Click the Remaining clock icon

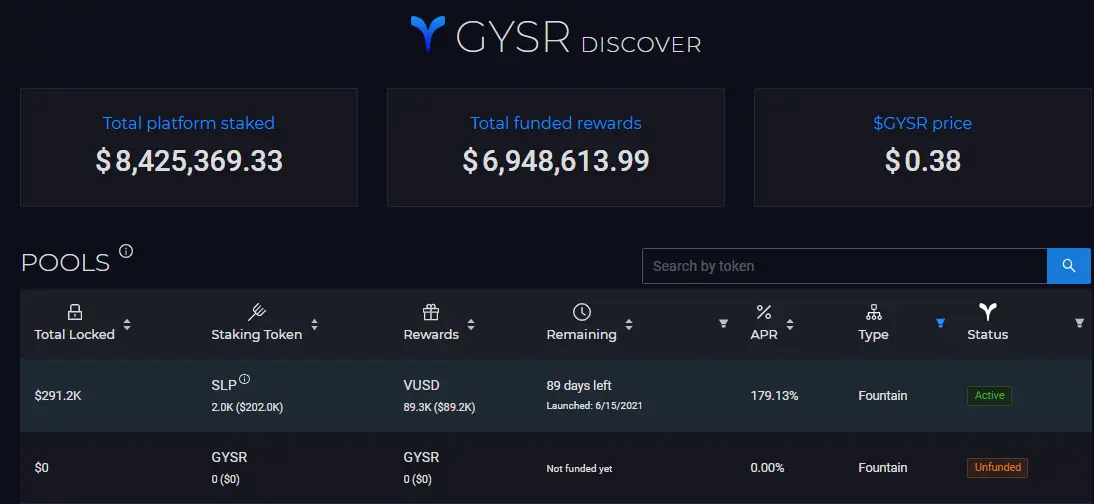(x=581, y=312)
